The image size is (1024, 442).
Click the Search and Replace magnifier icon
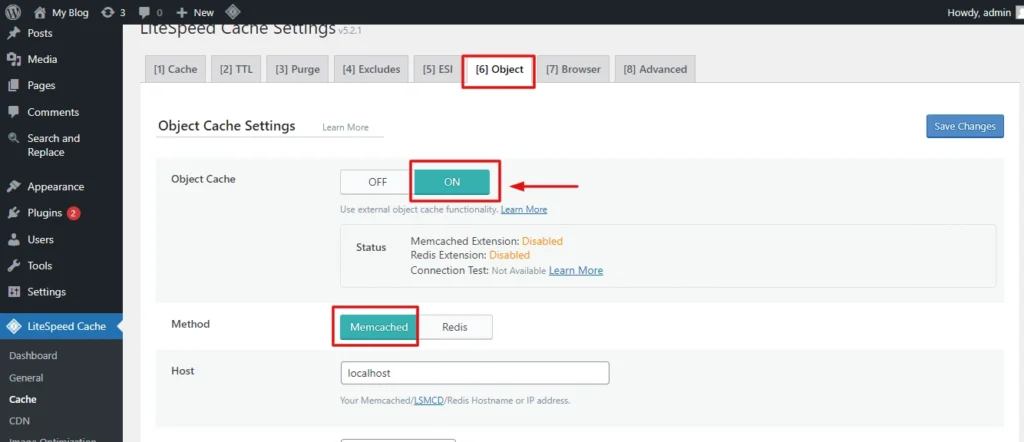[14, 138]
